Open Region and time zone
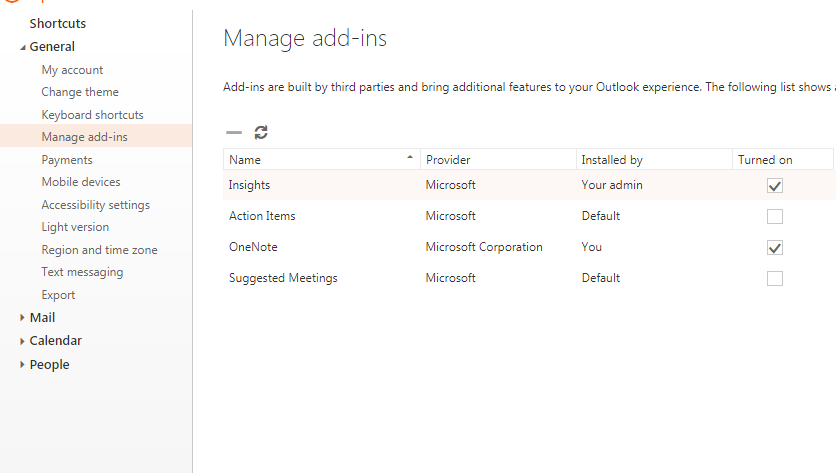 (100, 250)
